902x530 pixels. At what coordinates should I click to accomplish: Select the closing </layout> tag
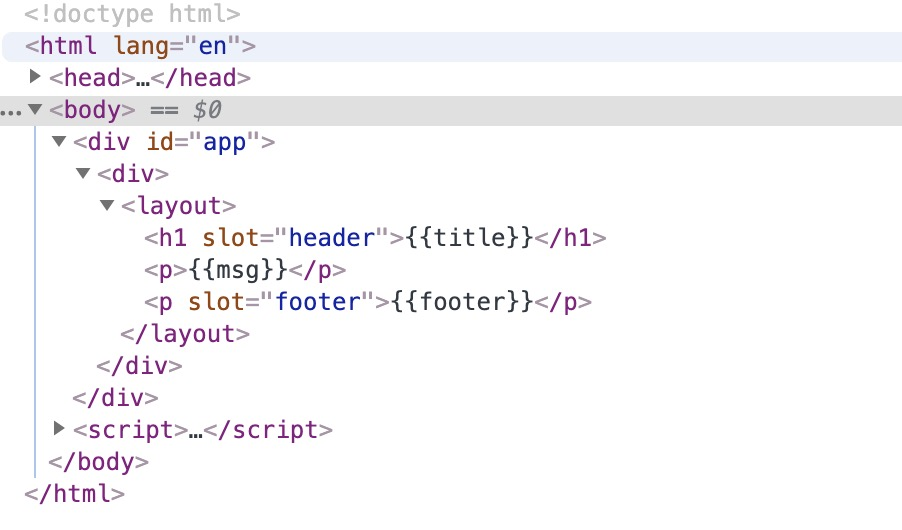point(185,334)
